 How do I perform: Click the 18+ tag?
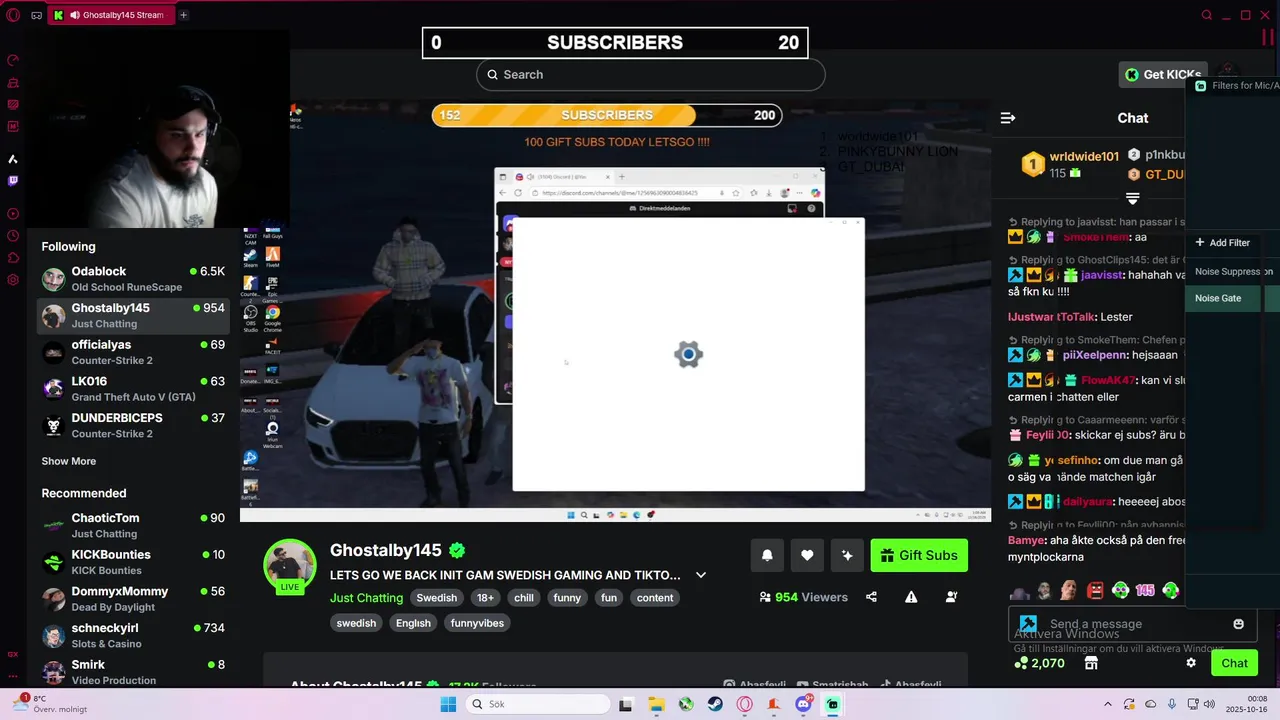485,598
